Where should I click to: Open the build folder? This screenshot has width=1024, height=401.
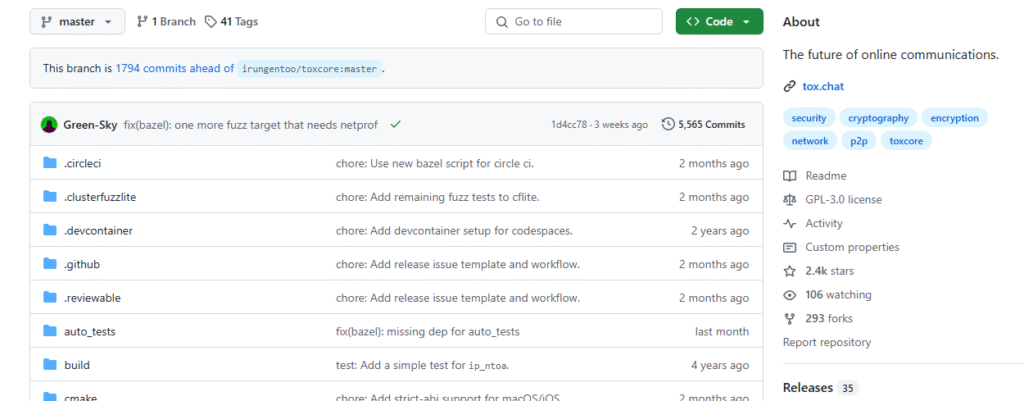tap(77, 365)
